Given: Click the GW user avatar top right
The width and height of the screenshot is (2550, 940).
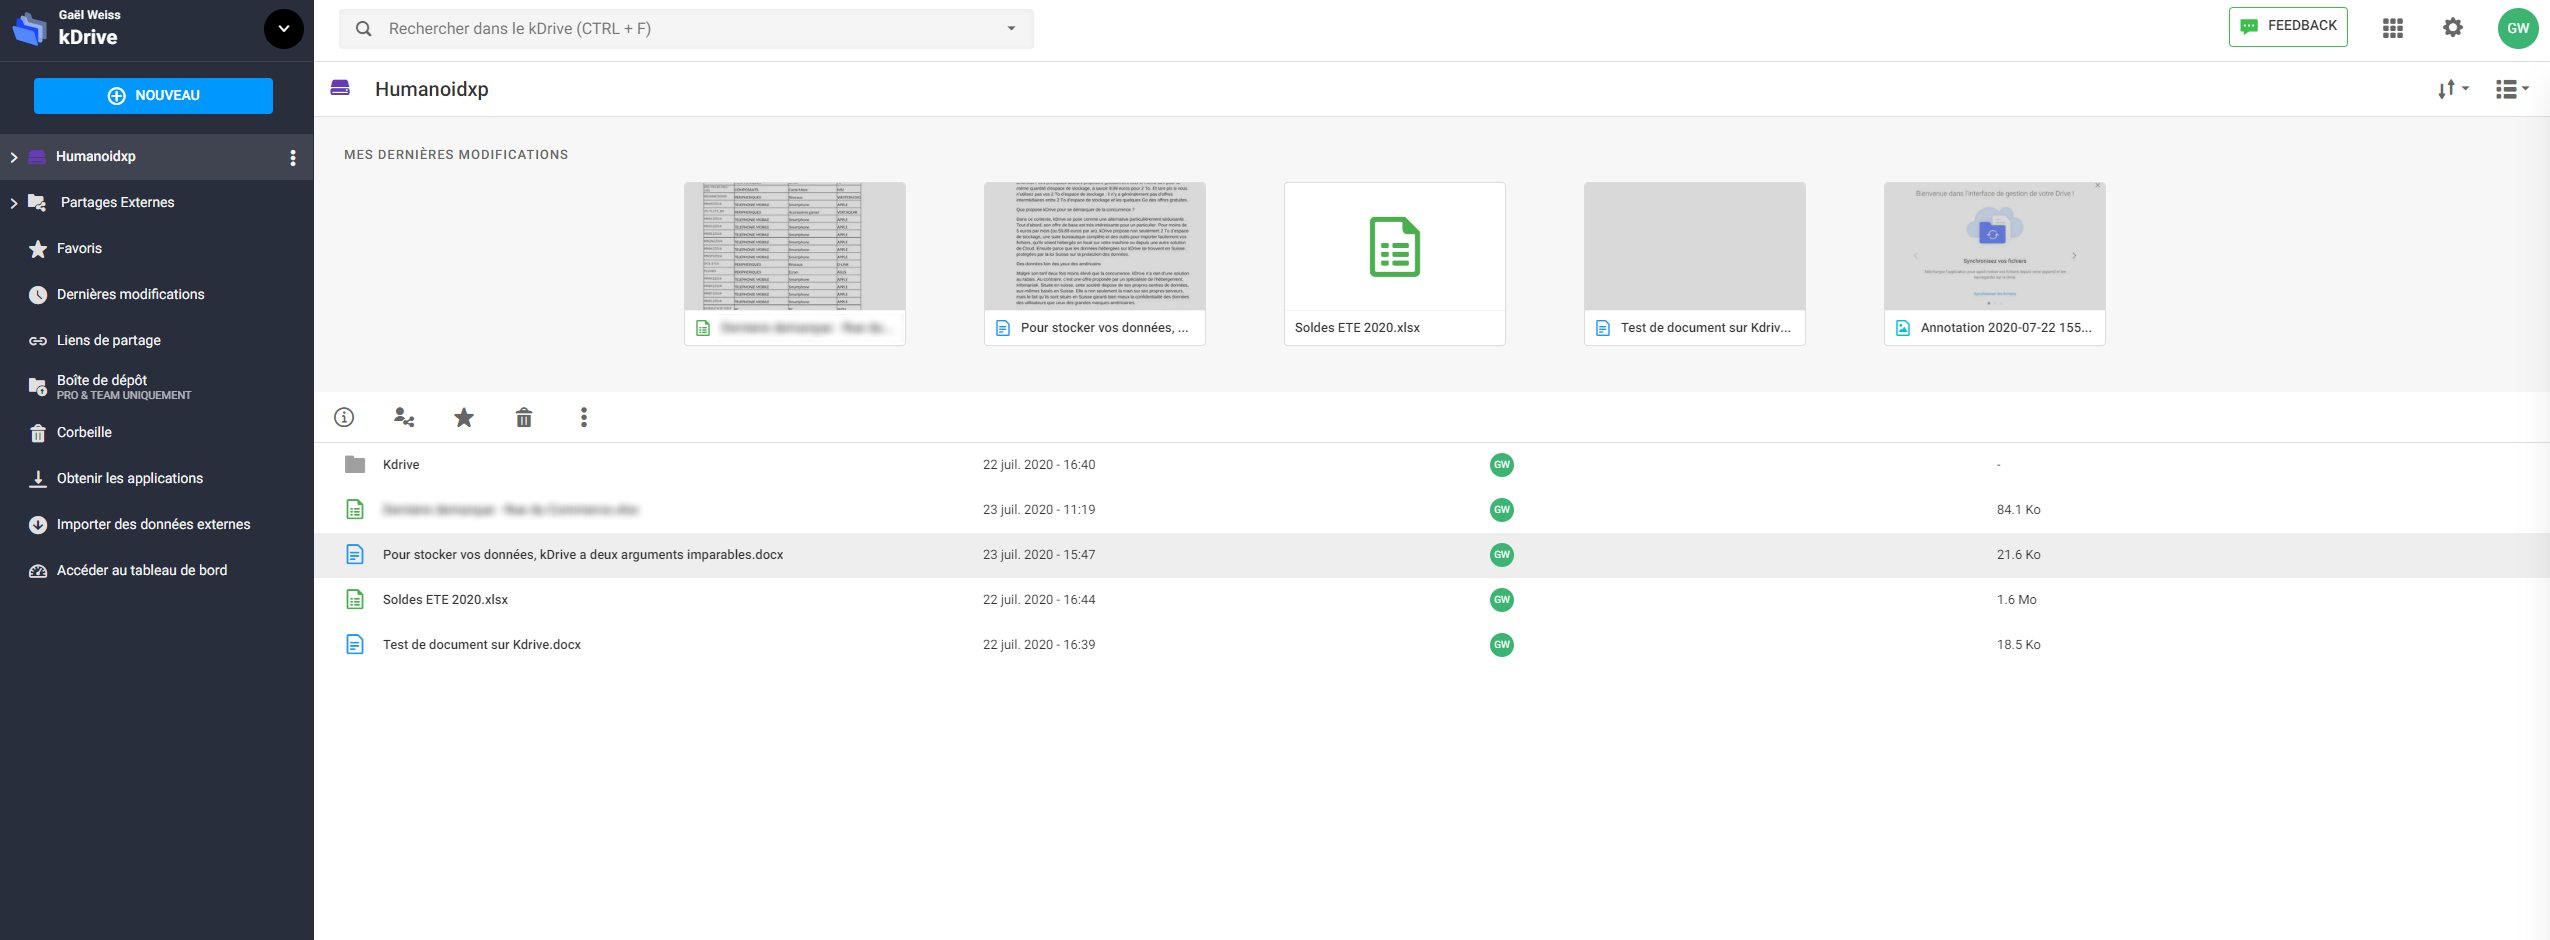Looking at the screenshot, I should point(2517,28).
